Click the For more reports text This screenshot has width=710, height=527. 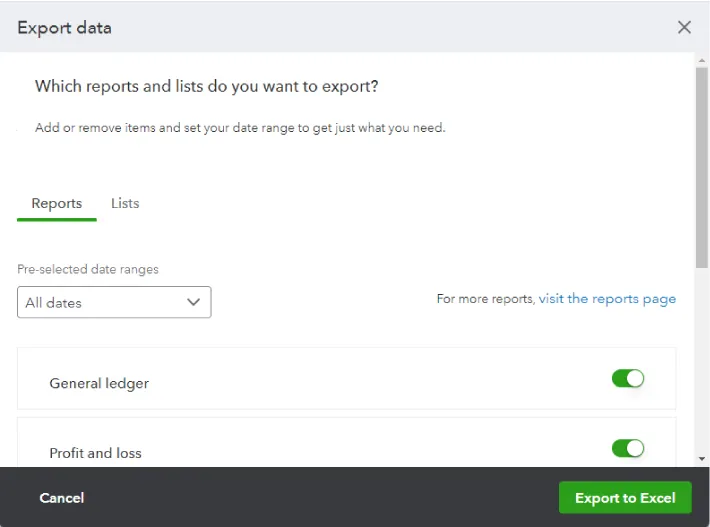(485, 299)
